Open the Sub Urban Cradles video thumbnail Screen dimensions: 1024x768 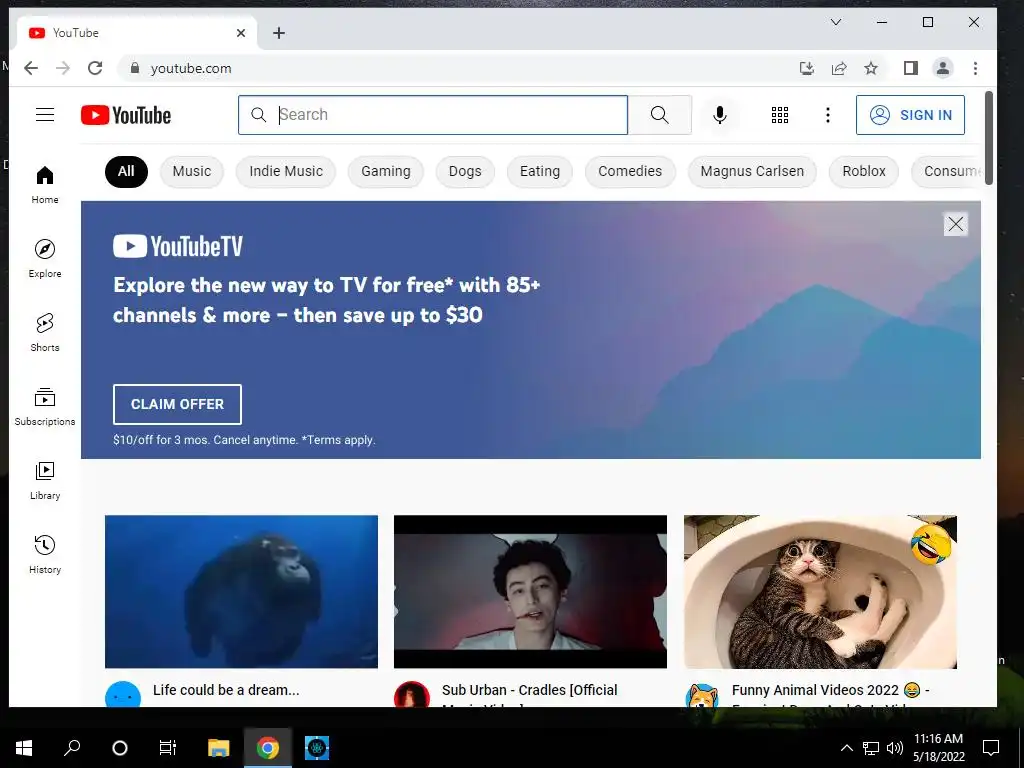click(530, 592)
